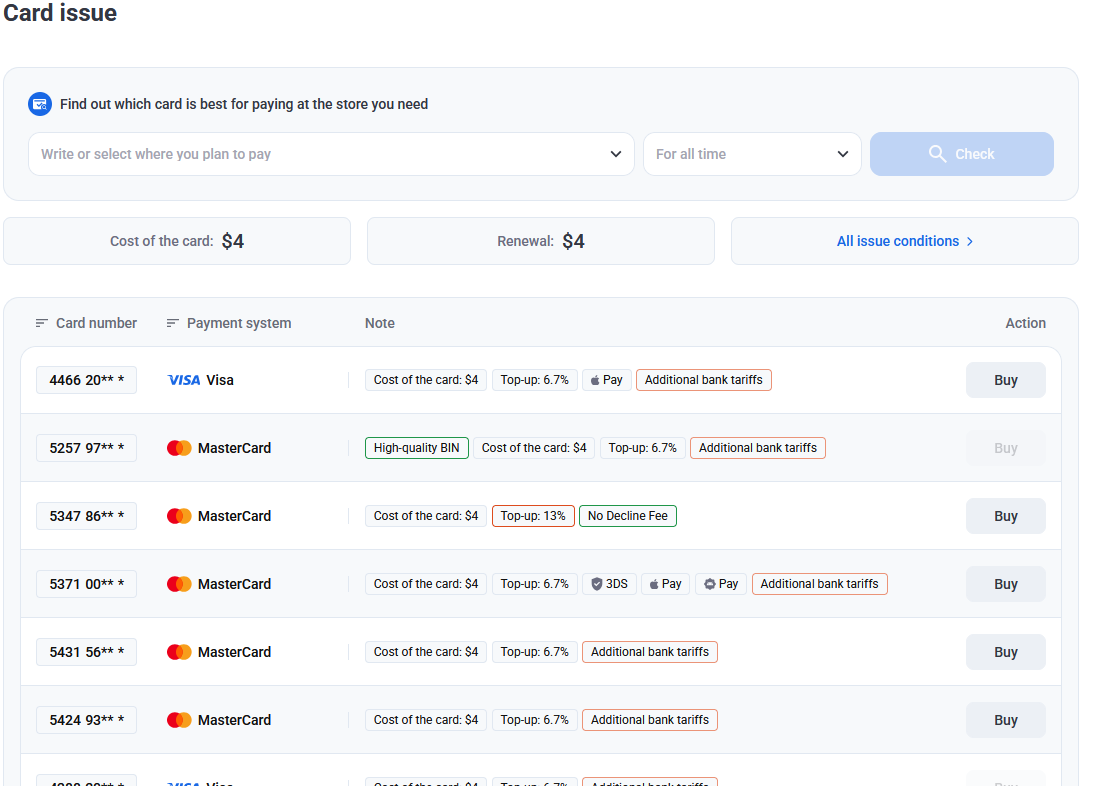Click the 3DS shield badge on card 5371 00
The height and width of the screenshot is (786, 1103).
[x=609, y=584]
